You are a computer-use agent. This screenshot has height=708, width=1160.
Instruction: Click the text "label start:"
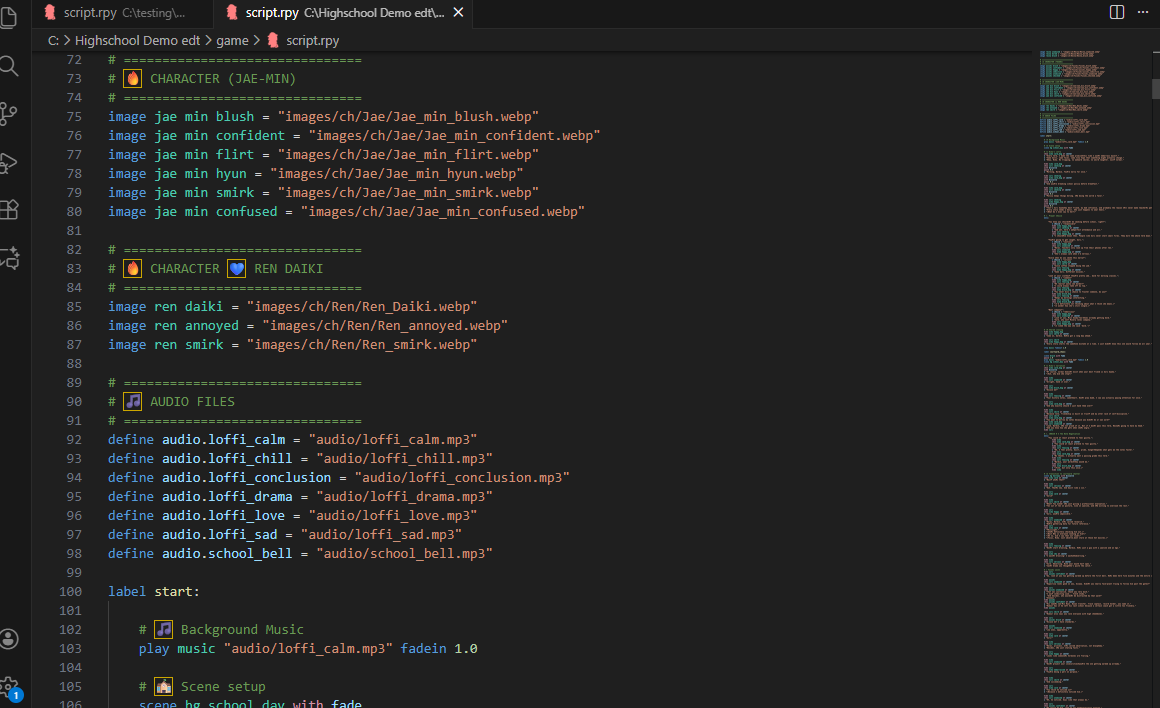(154, 592)
